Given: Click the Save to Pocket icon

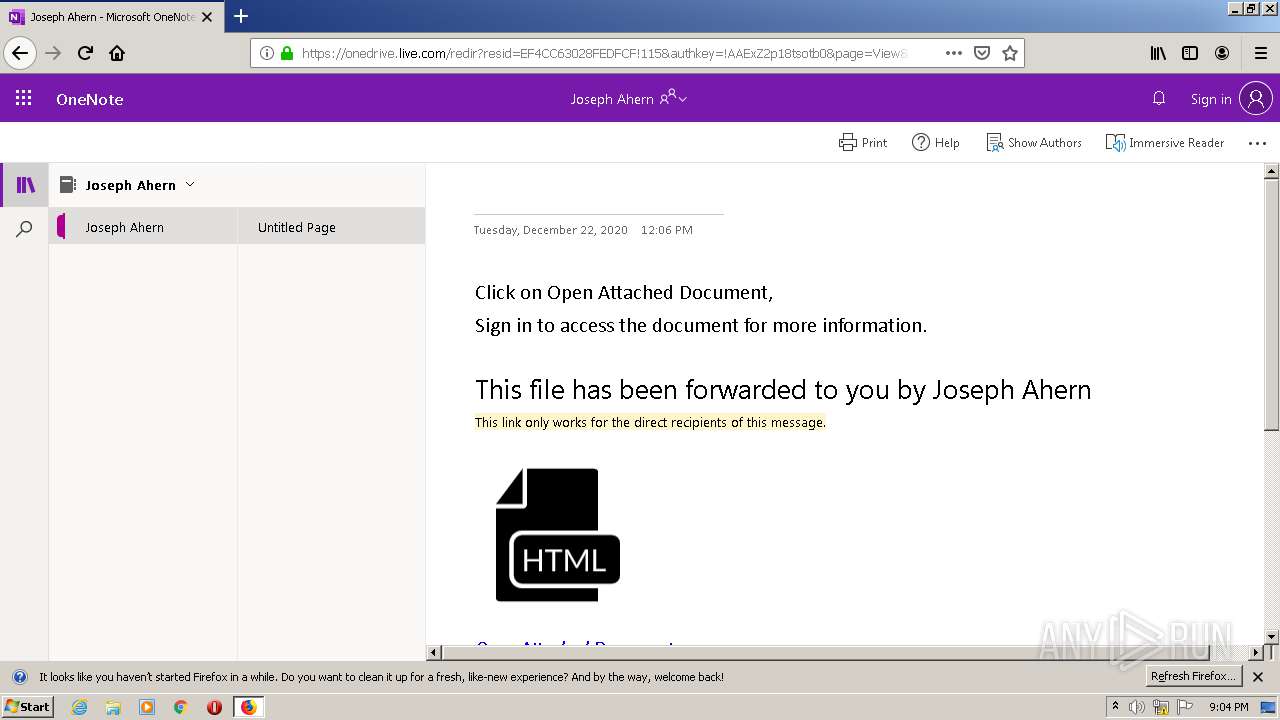Looking at the screenshot, I should (982, 53).
